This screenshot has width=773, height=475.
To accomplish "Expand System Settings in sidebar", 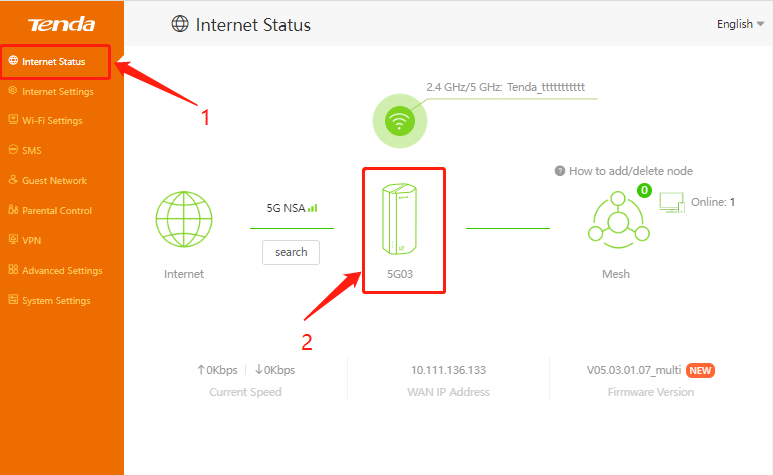I will (56, 301).
